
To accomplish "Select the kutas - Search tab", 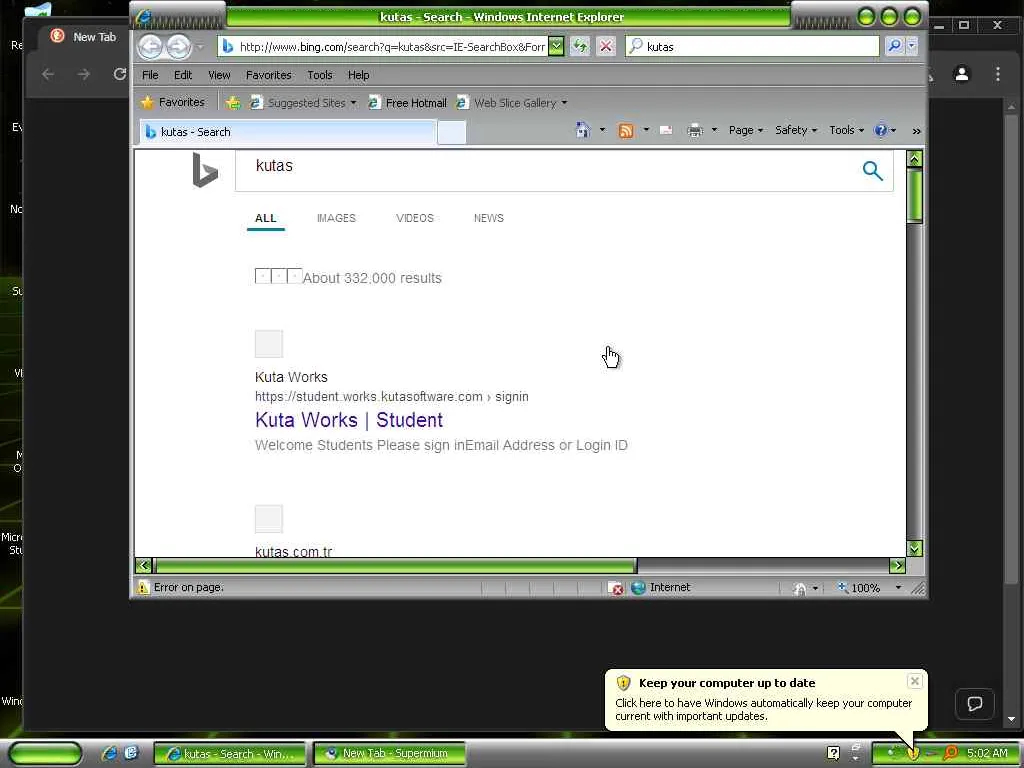I will point(287,132).
